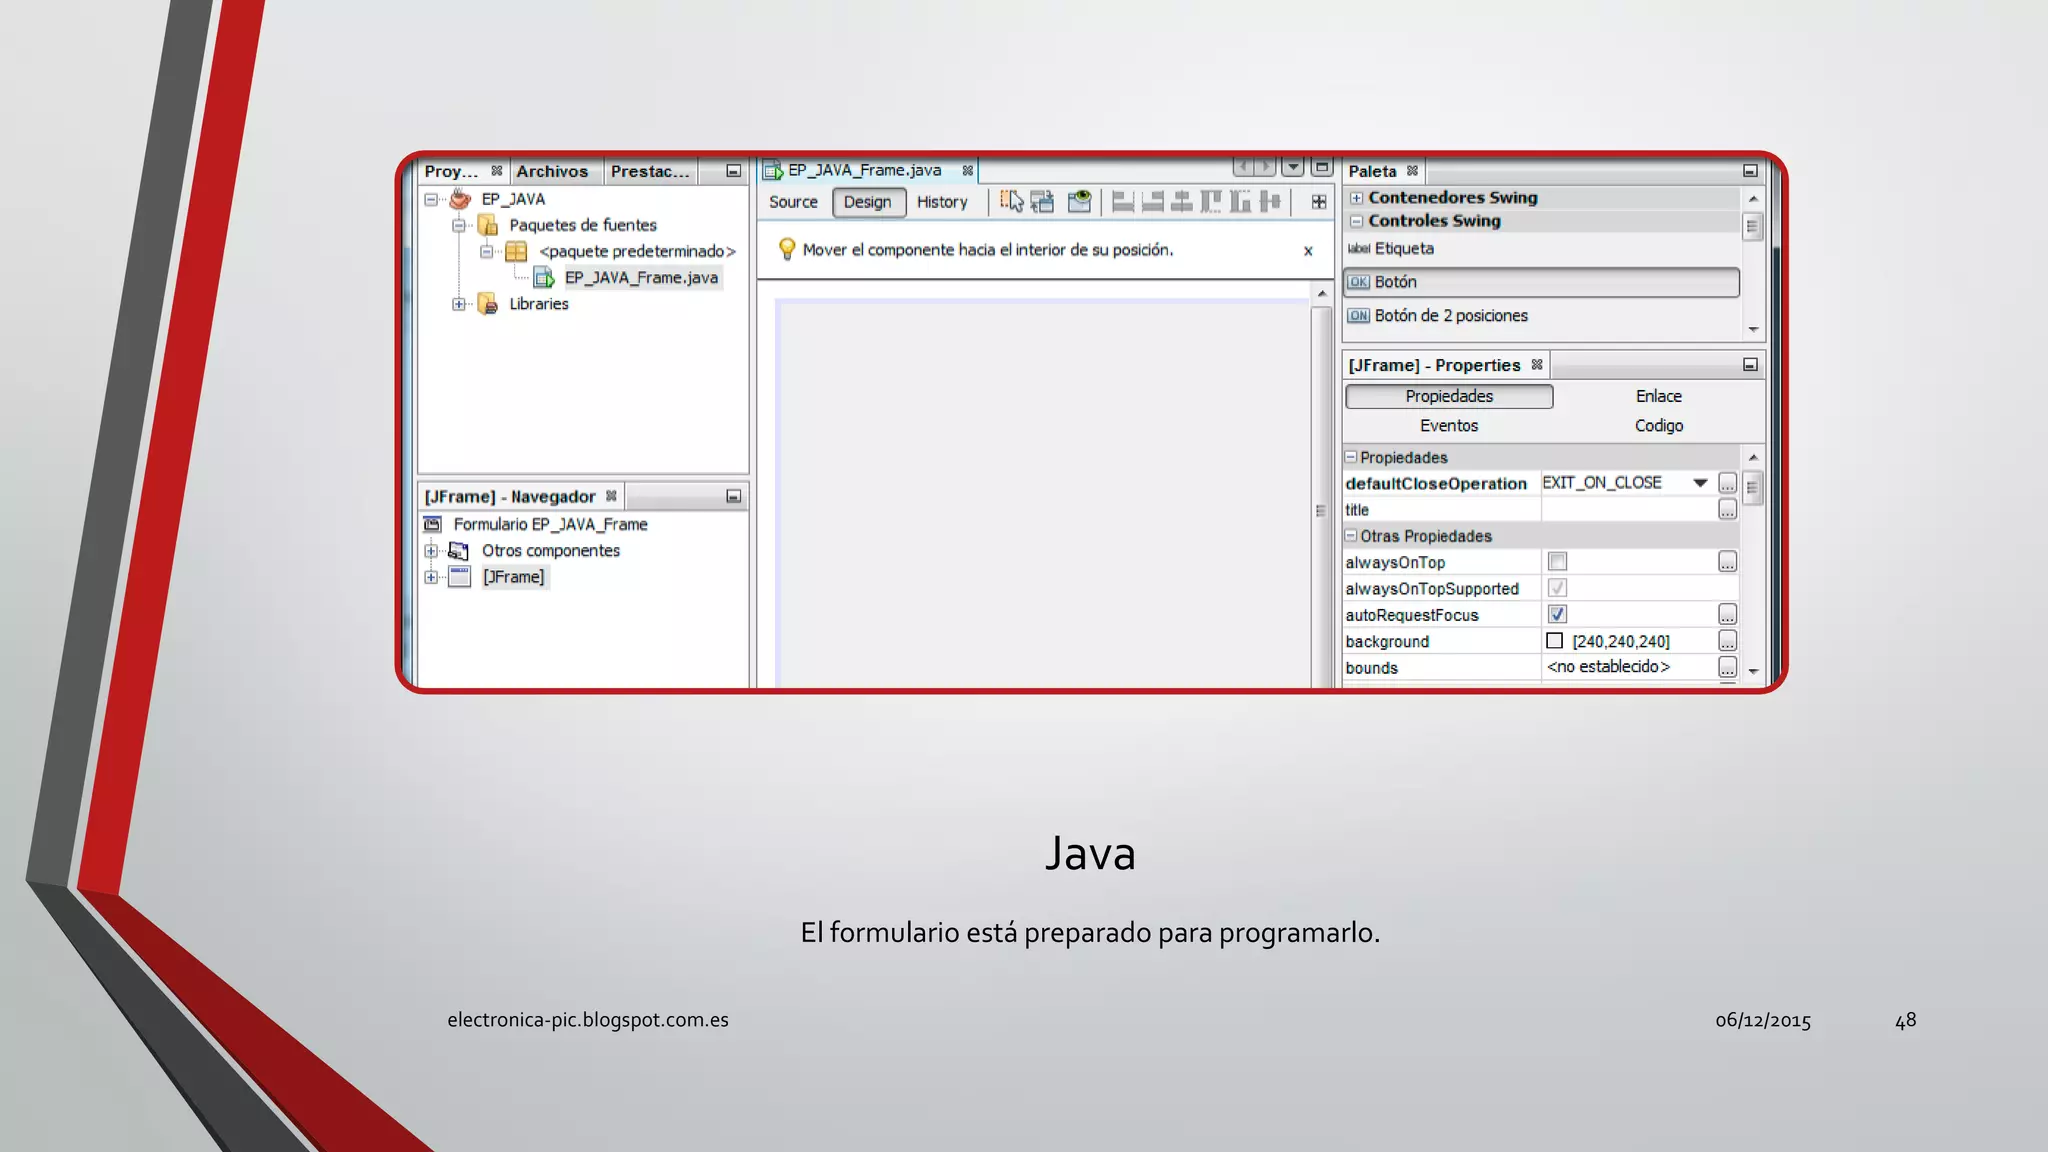This screenshot has width=2048, height=1152.
Task: Open the Archivos panel tab
Action: [x=552, y=172]
